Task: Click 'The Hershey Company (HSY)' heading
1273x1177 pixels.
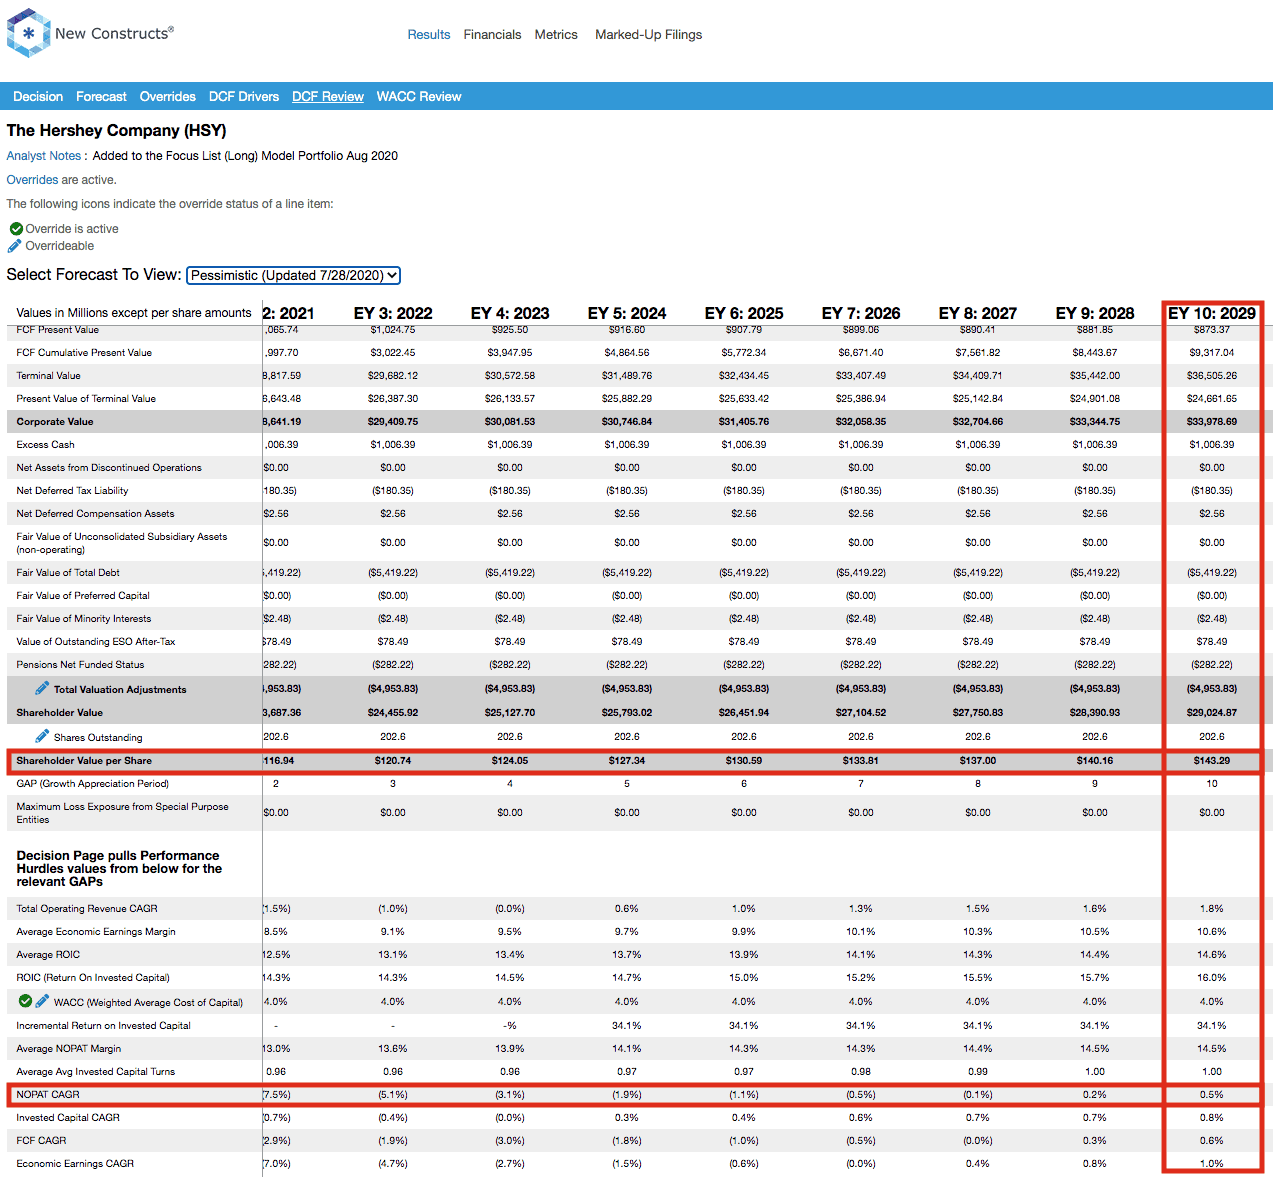Action: point(116,131)
